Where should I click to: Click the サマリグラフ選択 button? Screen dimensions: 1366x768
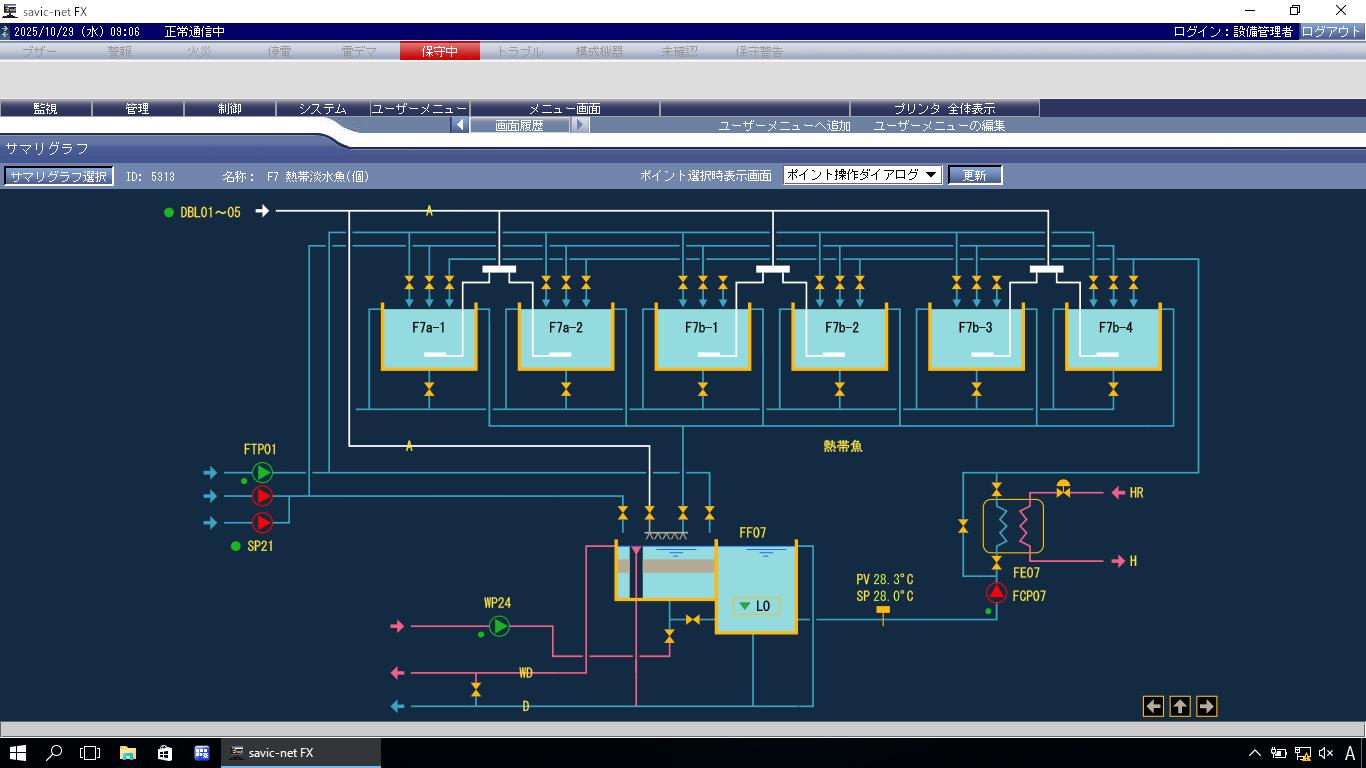point(58,176)
